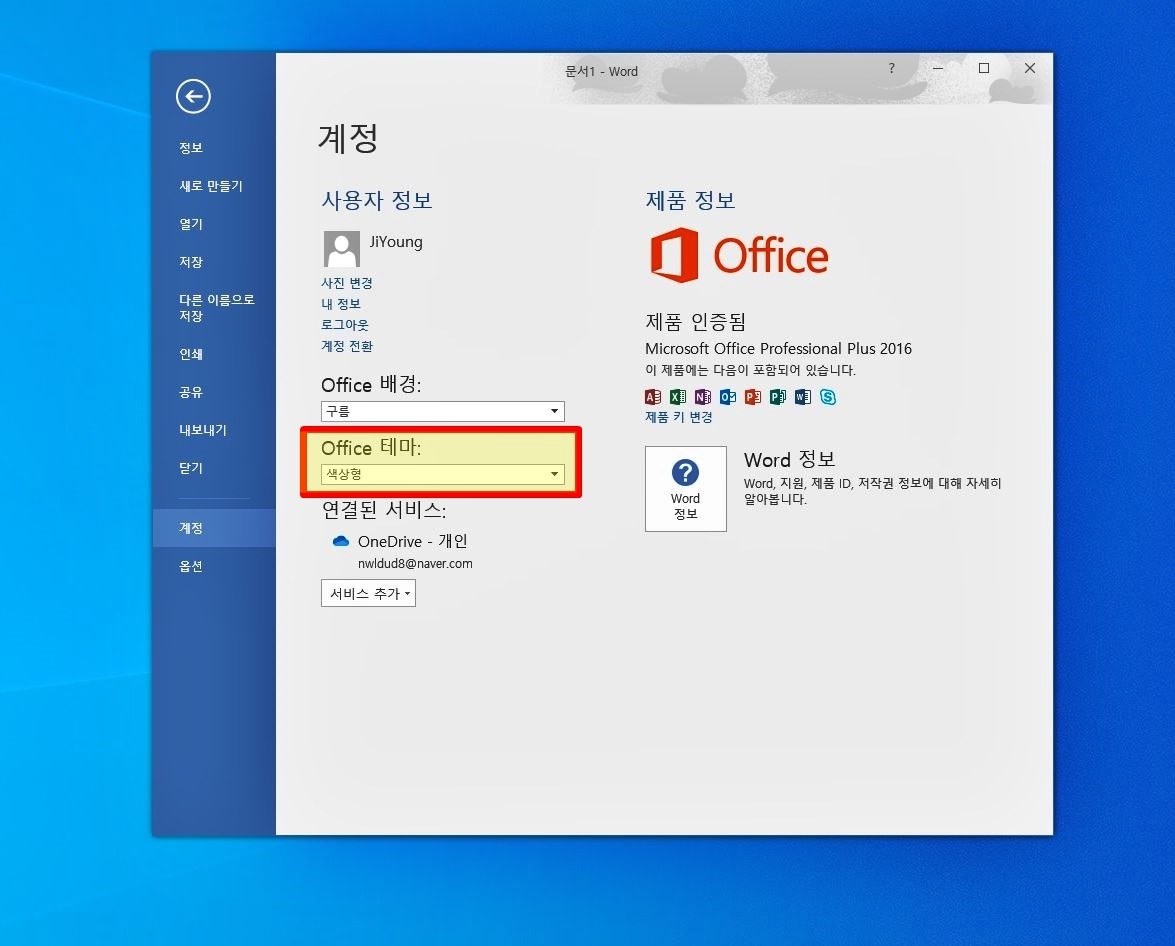Click the 내 정보 link
The width and height of the screenshot is (1175, 946).
tap(341, 304)
